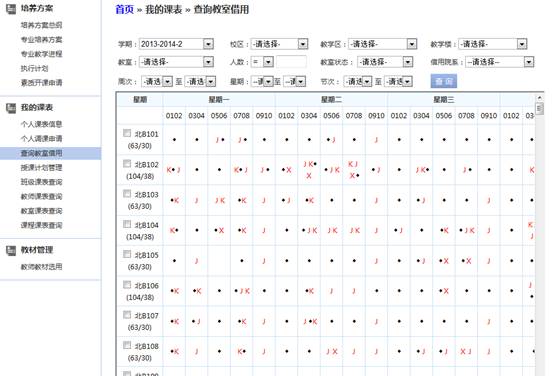The image size is (554, 376).
Task: Open 个人调课申请 in the sidebar
Action: coord(41,139)
